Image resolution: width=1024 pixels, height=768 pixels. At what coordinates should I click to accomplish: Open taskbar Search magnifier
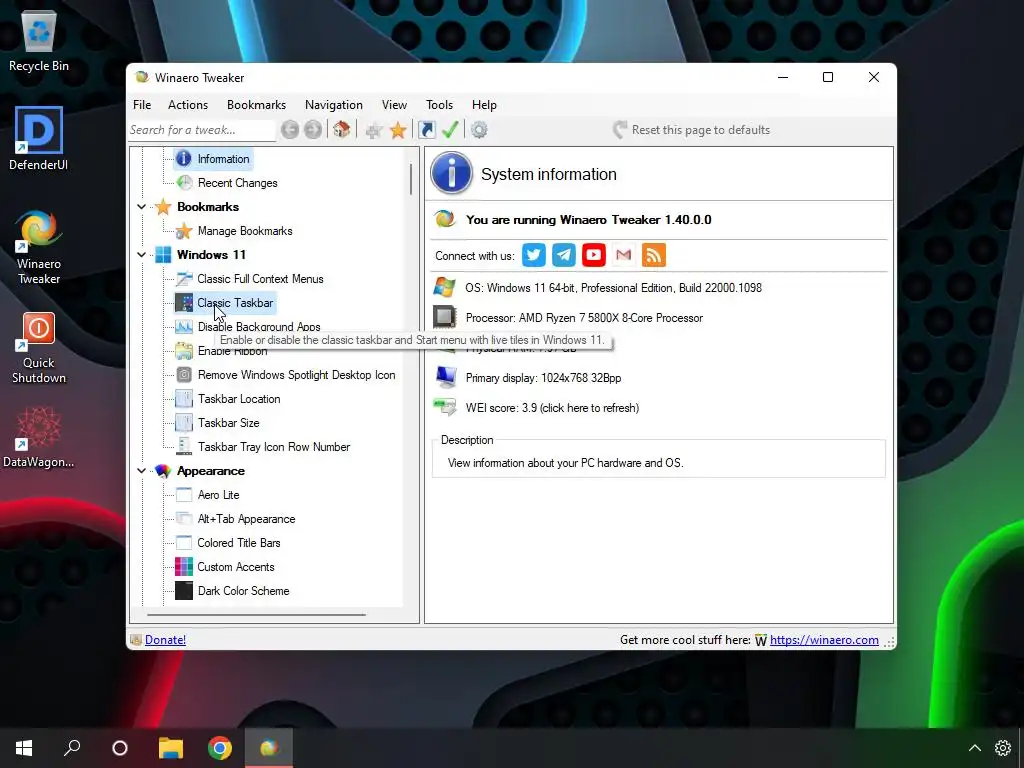click(72, 748)
